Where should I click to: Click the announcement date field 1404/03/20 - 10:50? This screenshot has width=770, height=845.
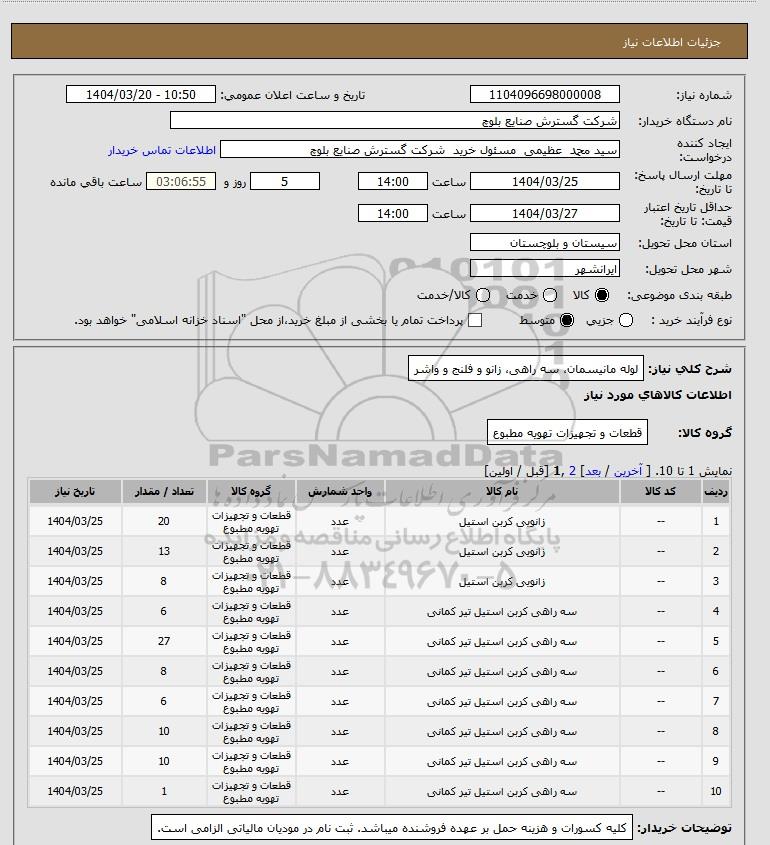point(141,94)
